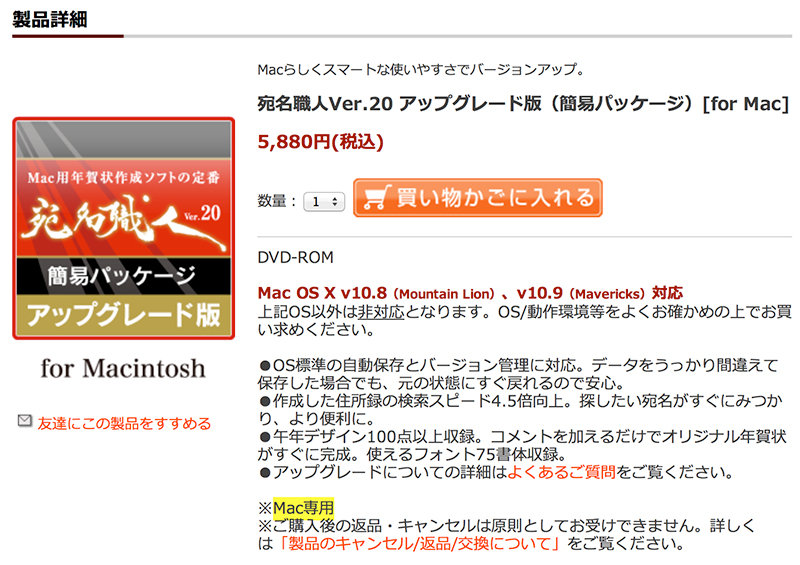Open the 数量 quantity dropdown
The height and width of the screenshot is (565, 800).
(324, 202)
